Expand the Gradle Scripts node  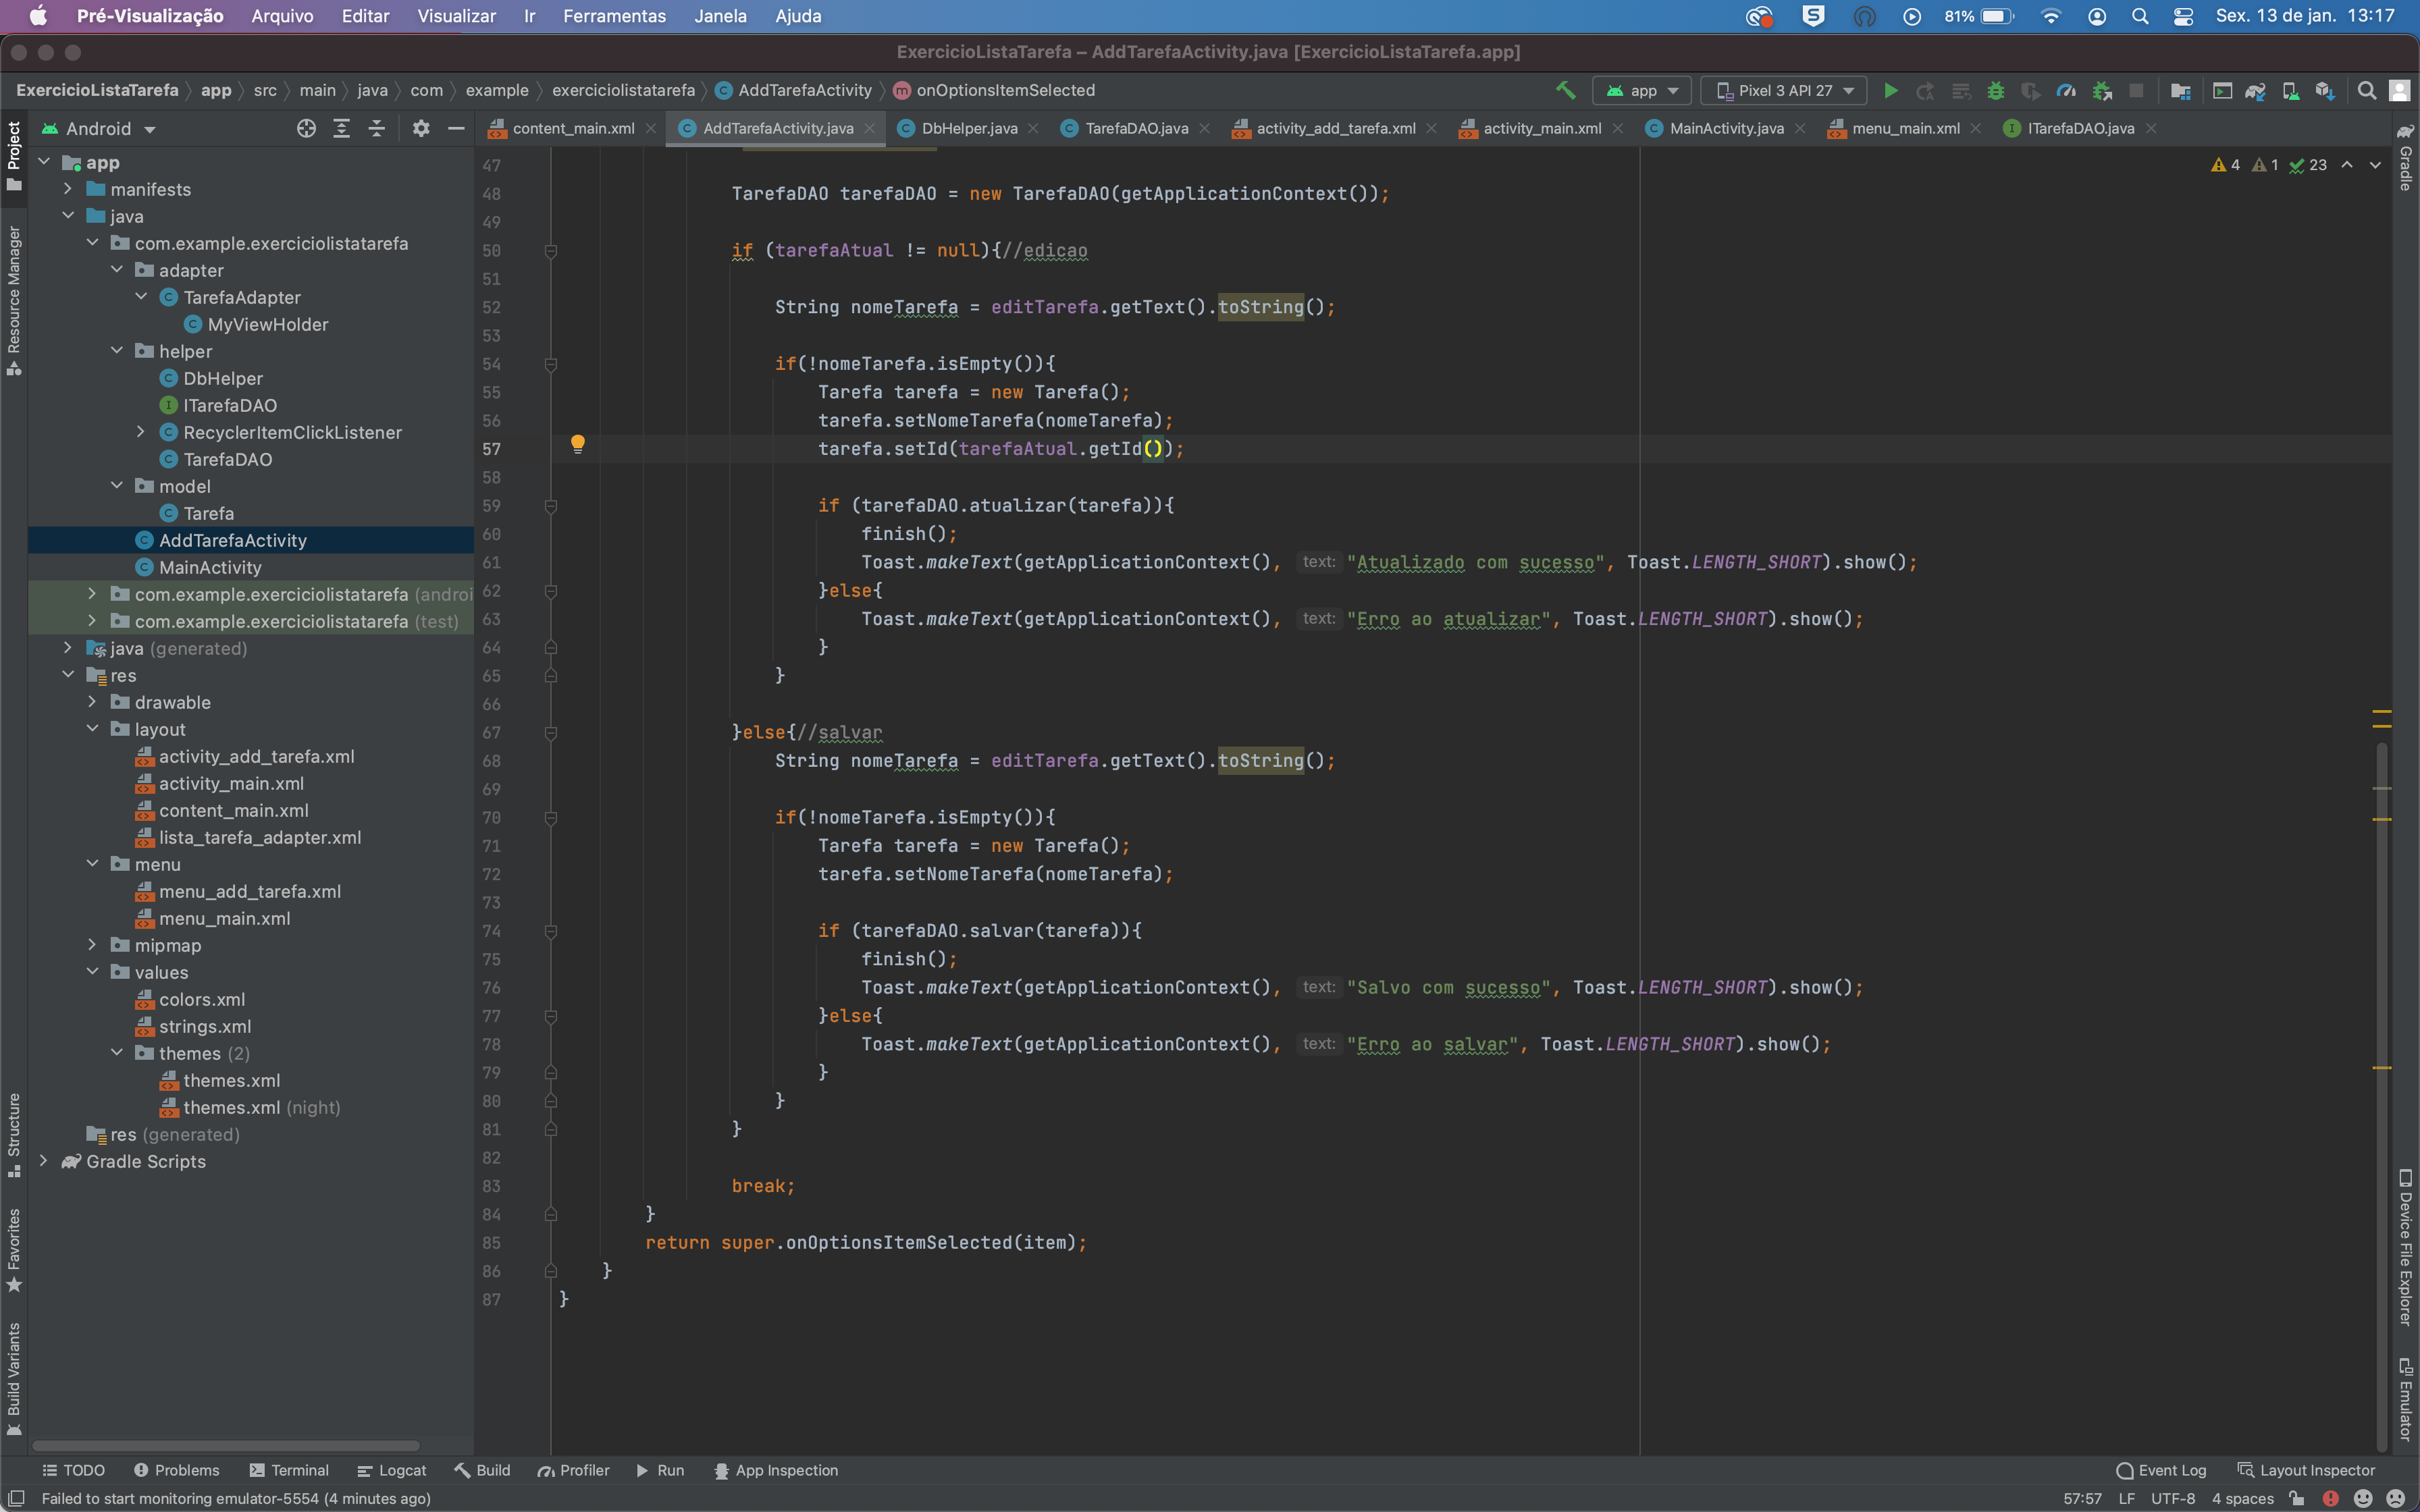[x=44, y=1161]
